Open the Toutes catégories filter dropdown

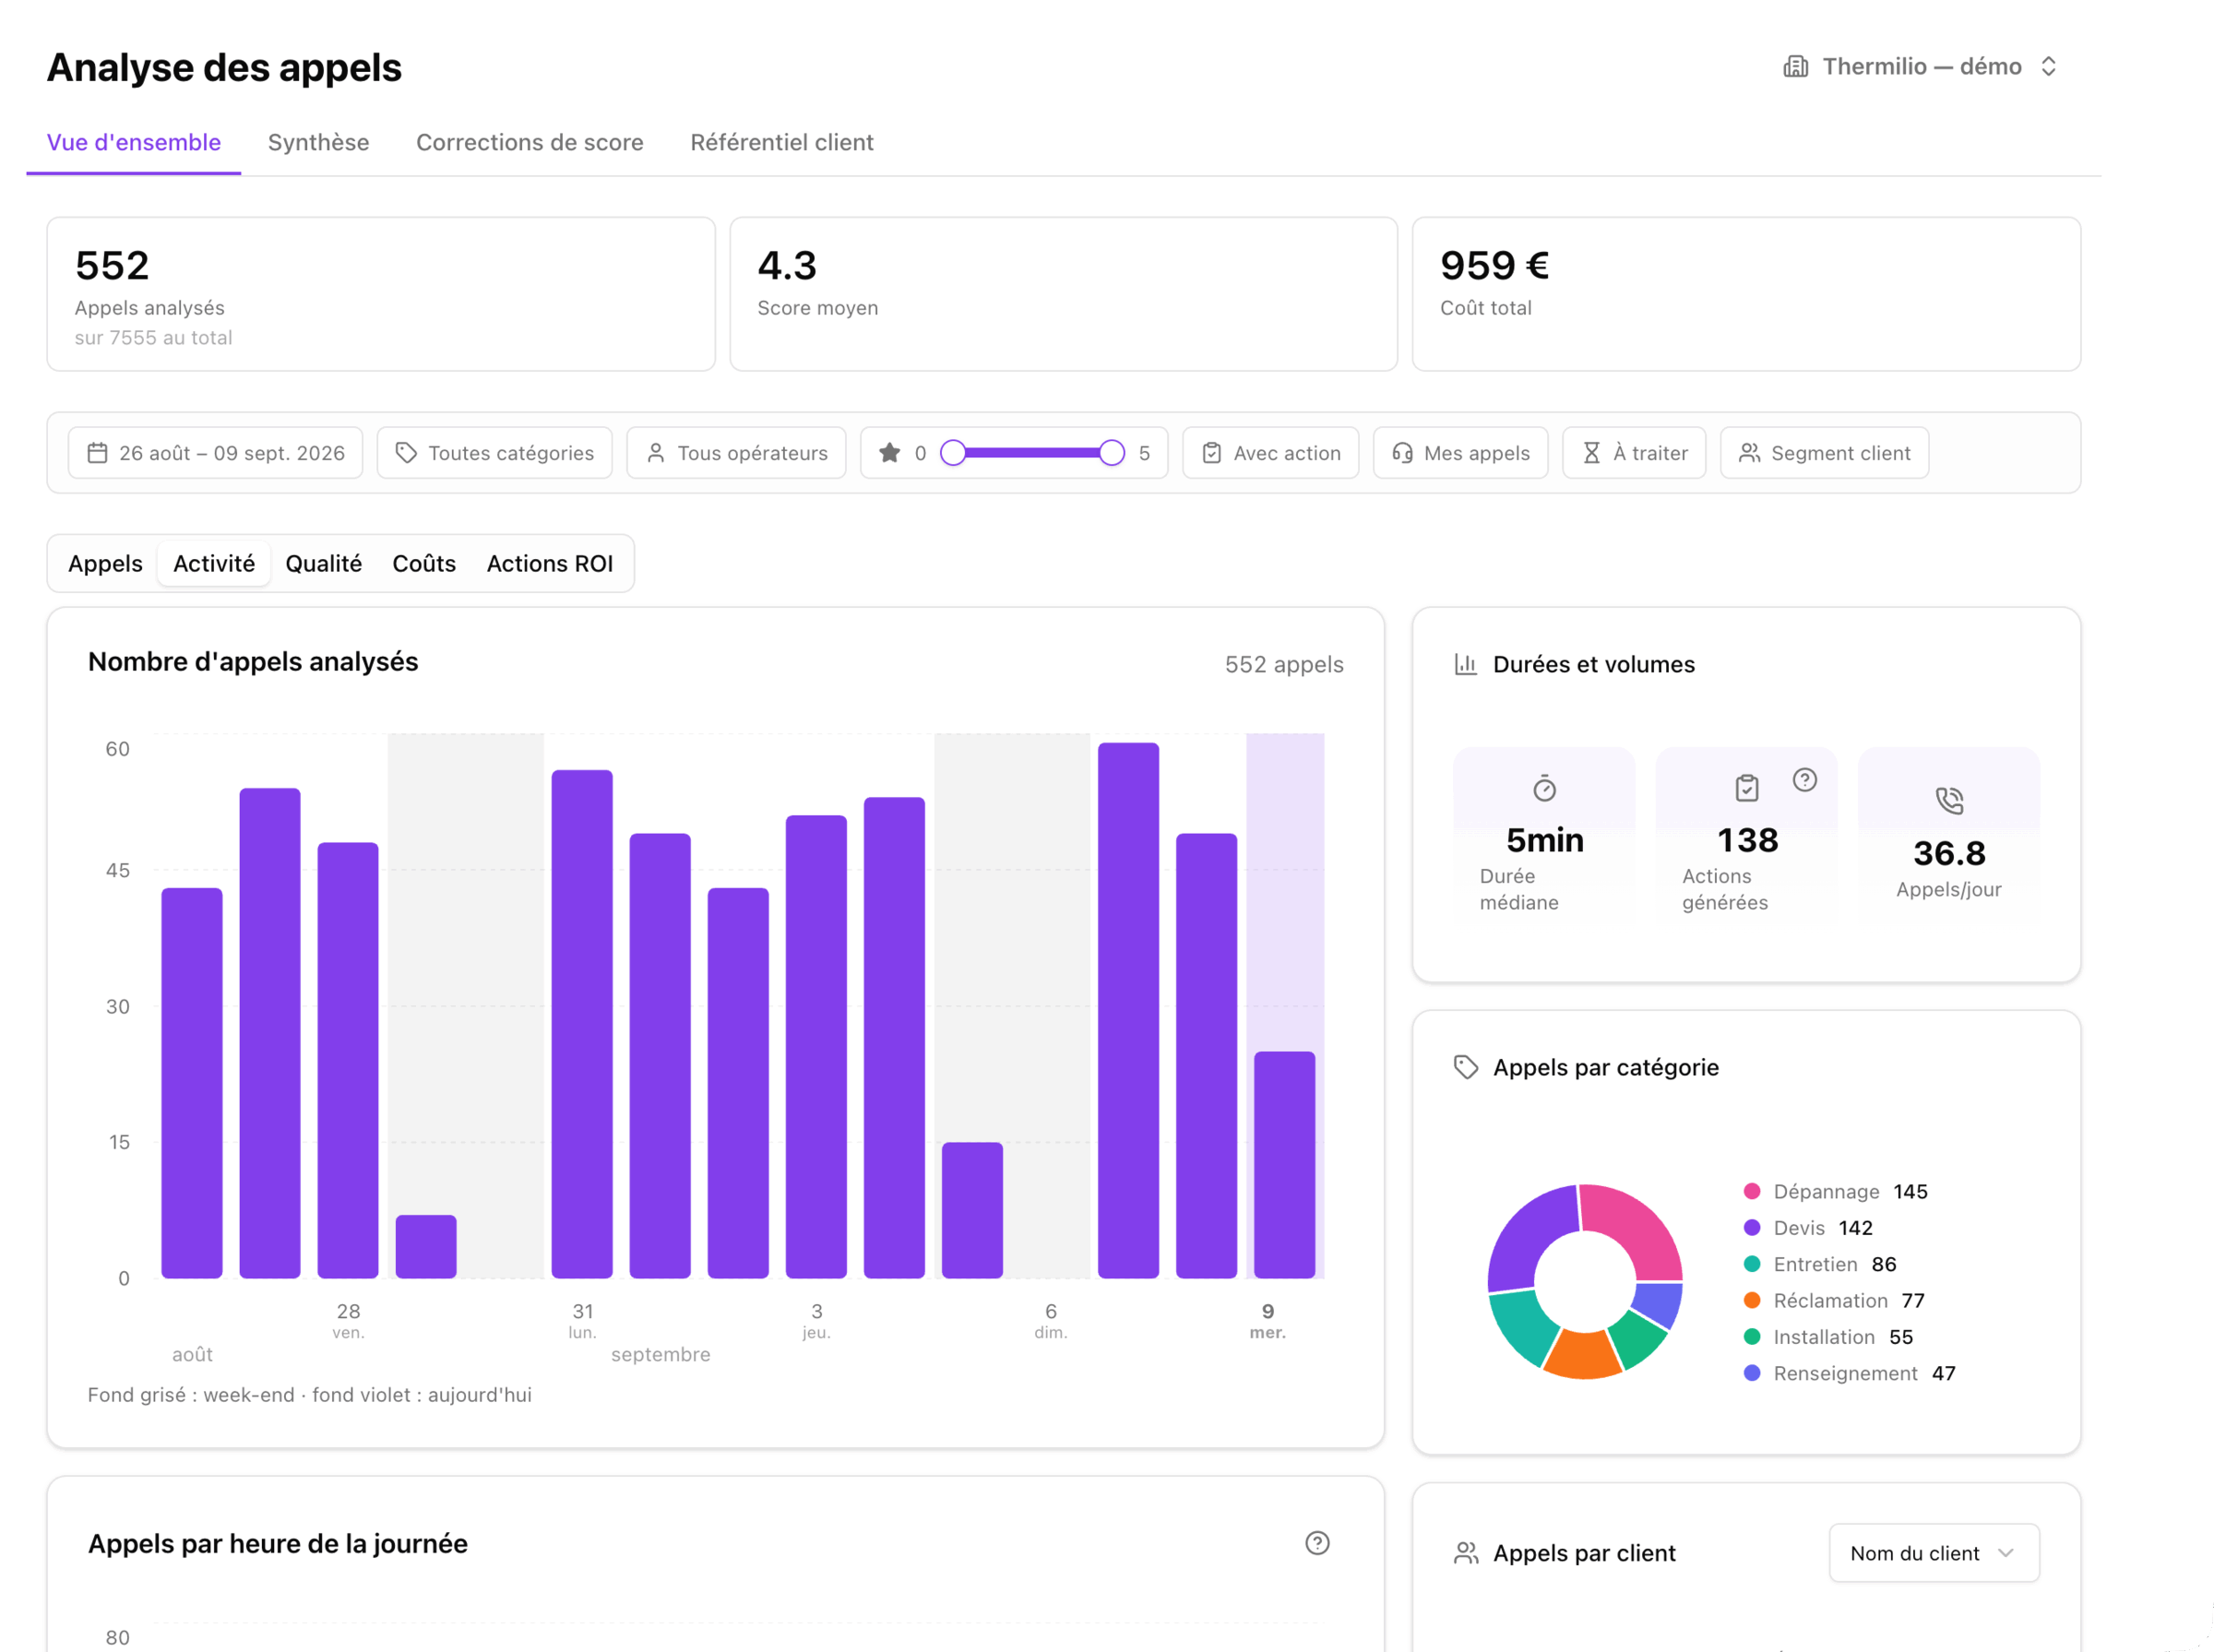(x=494, y=453)
